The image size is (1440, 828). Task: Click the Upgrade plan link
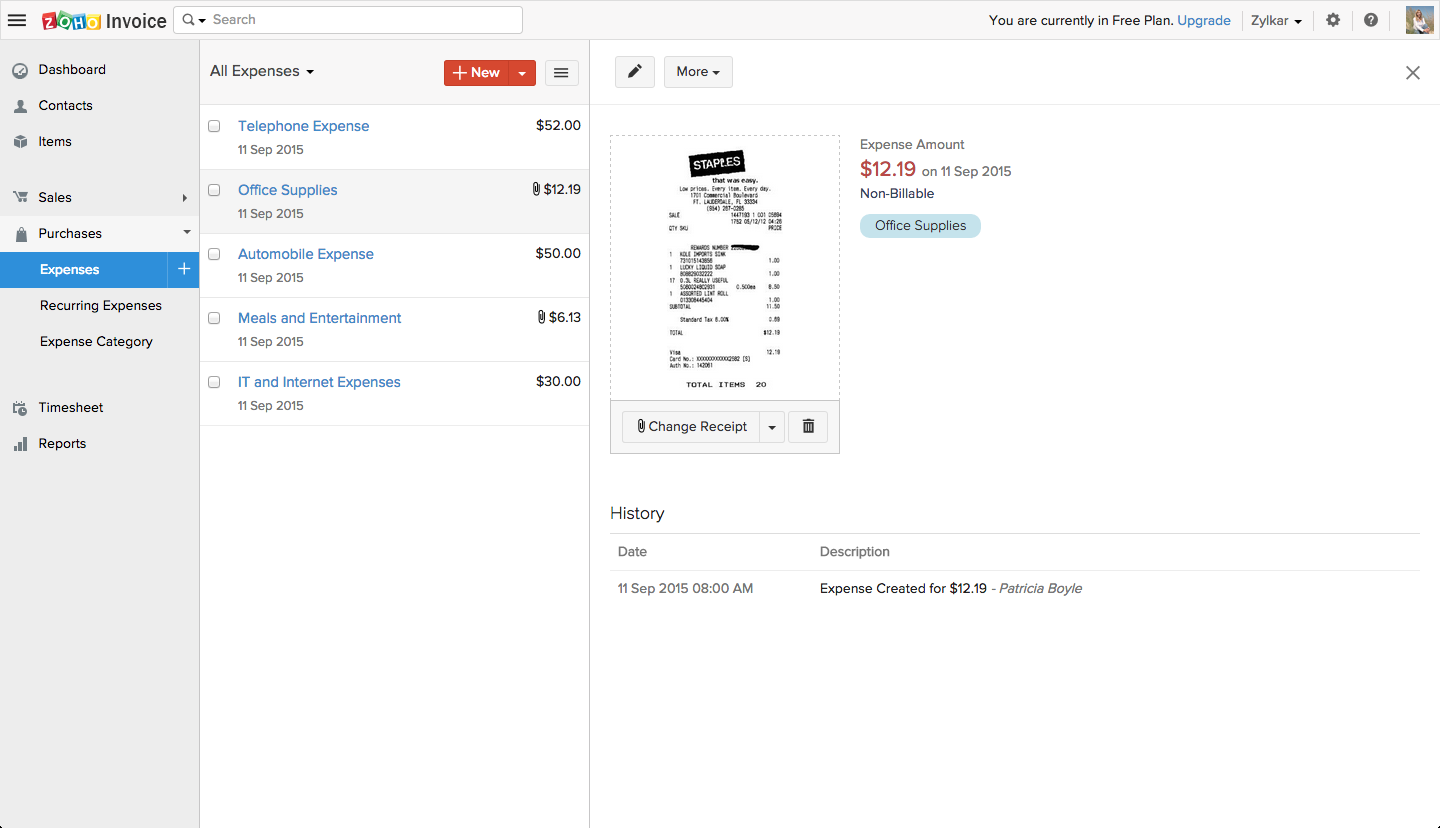click(1204, 20)
